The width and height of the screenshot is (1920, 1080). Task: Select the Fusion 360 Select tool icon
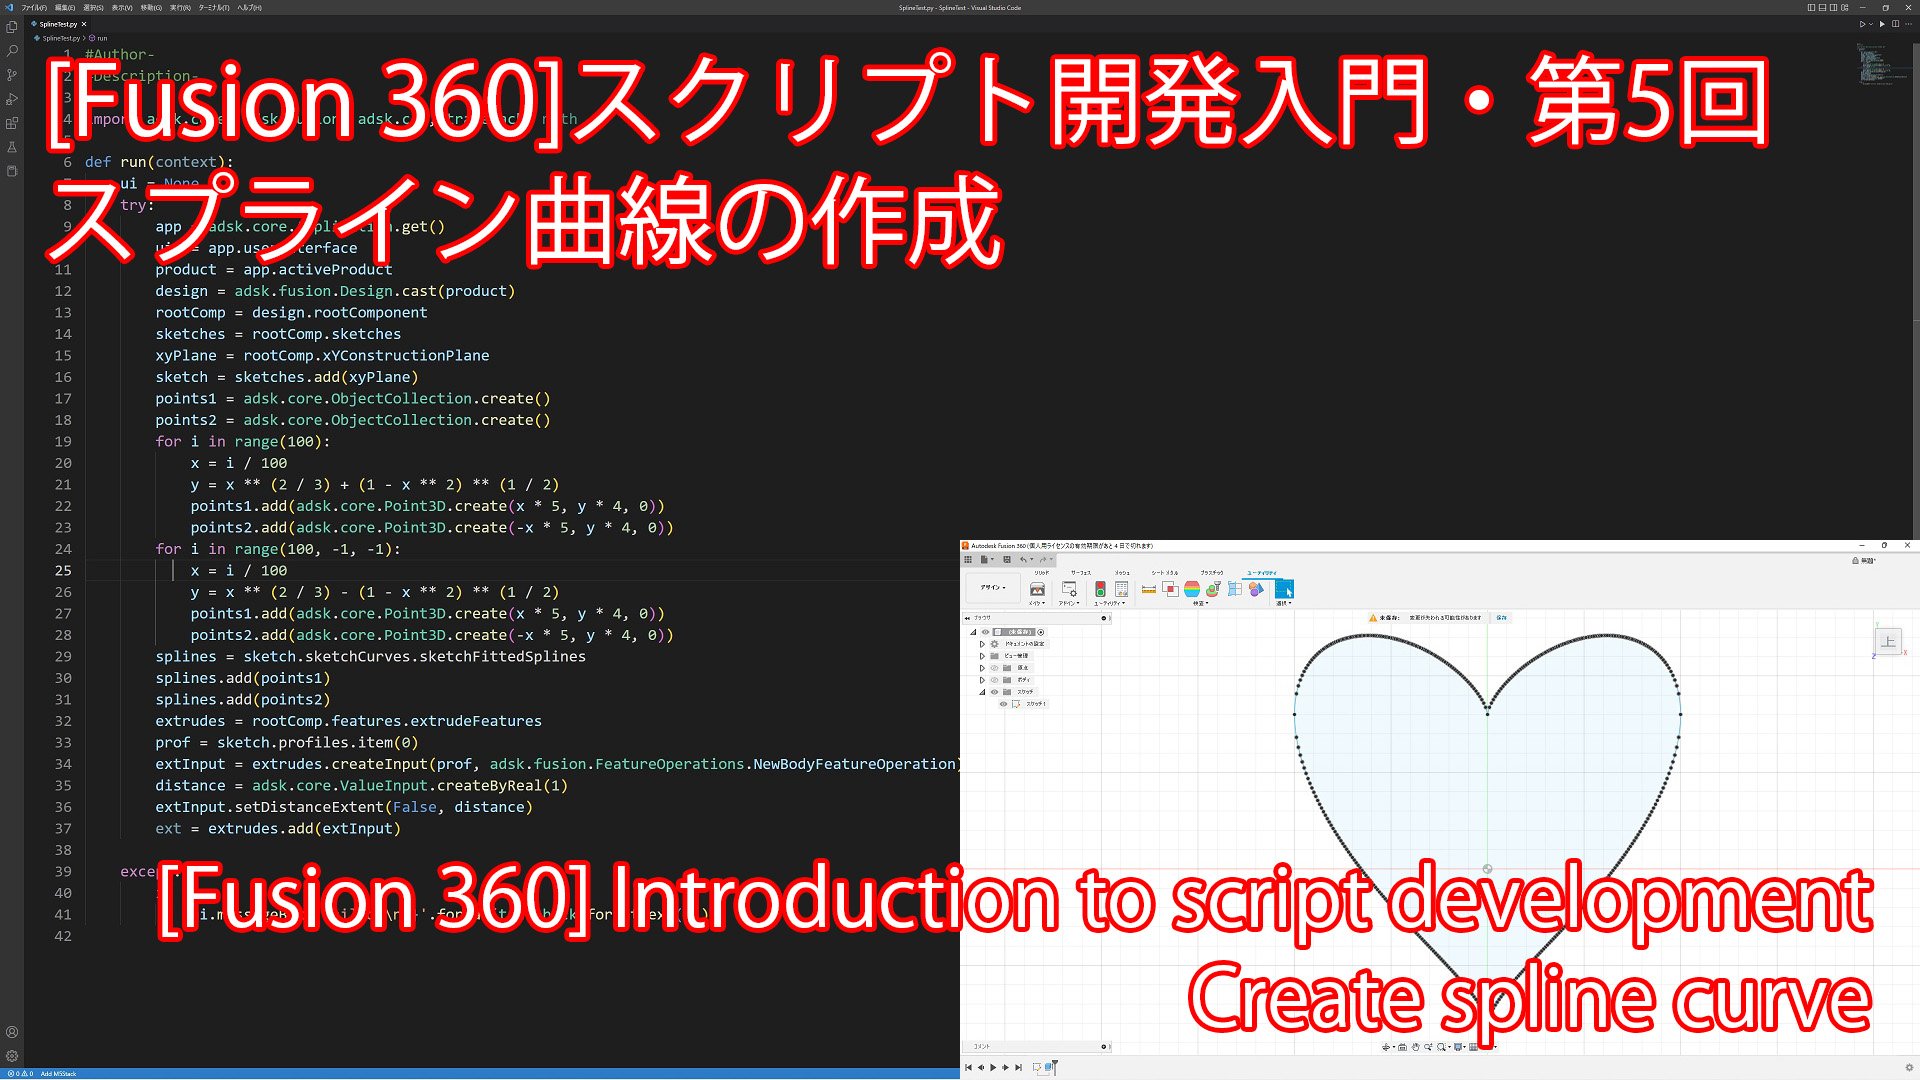1284,589
